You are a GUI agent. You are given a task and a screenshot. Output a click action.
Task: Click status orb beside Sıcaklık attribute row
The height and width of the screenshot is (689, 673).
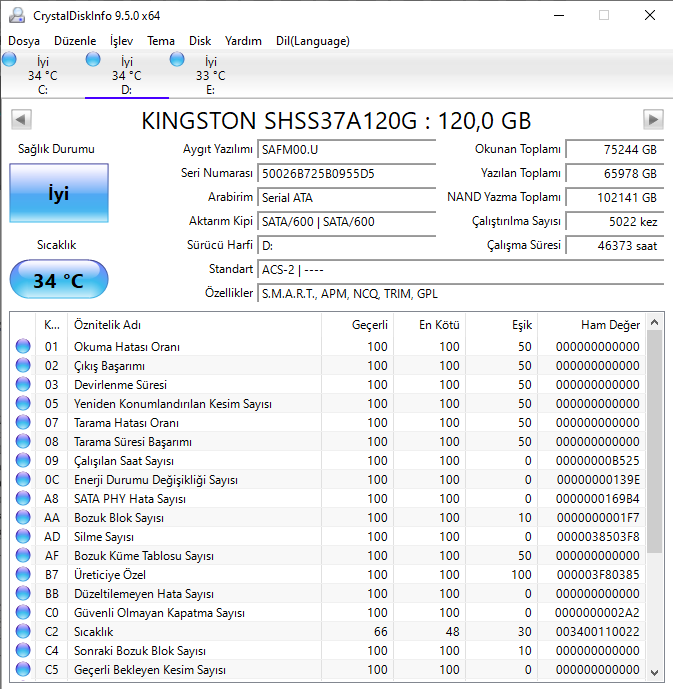pyautogui.click(x=23, y=632)
